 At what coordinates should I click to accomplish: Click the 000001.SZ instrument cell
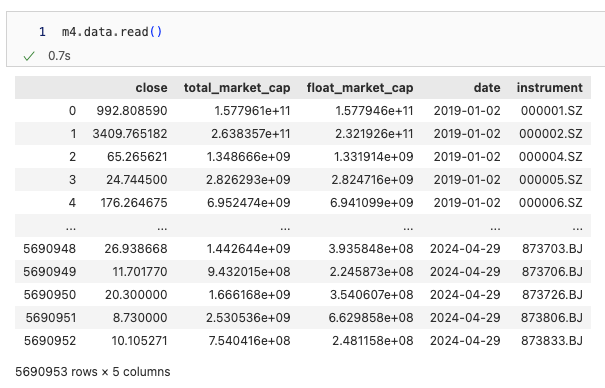click(551, 111)
